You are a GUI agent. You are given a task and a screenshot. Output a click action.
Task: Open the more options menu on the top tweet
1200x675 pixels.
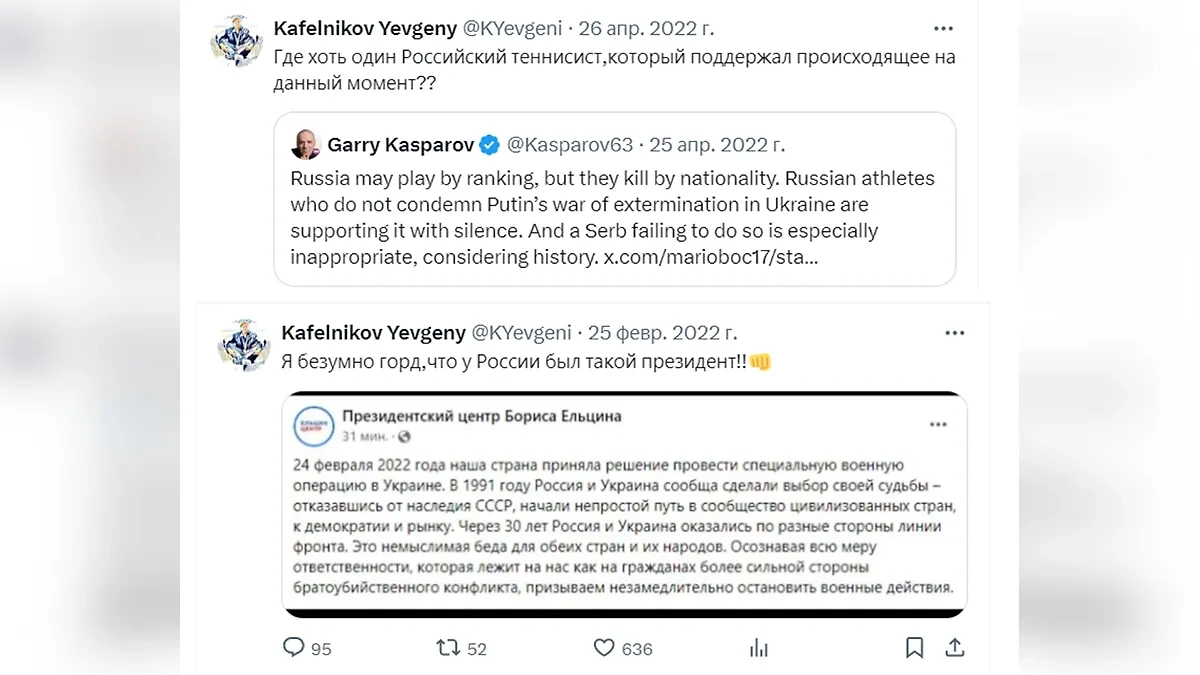[942, 28]
